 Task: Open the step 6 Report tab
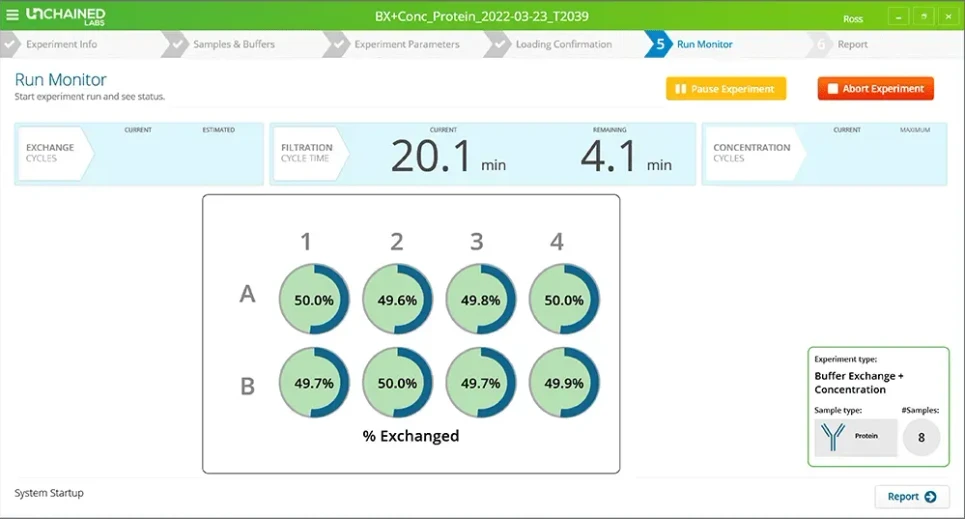point(852,44)
